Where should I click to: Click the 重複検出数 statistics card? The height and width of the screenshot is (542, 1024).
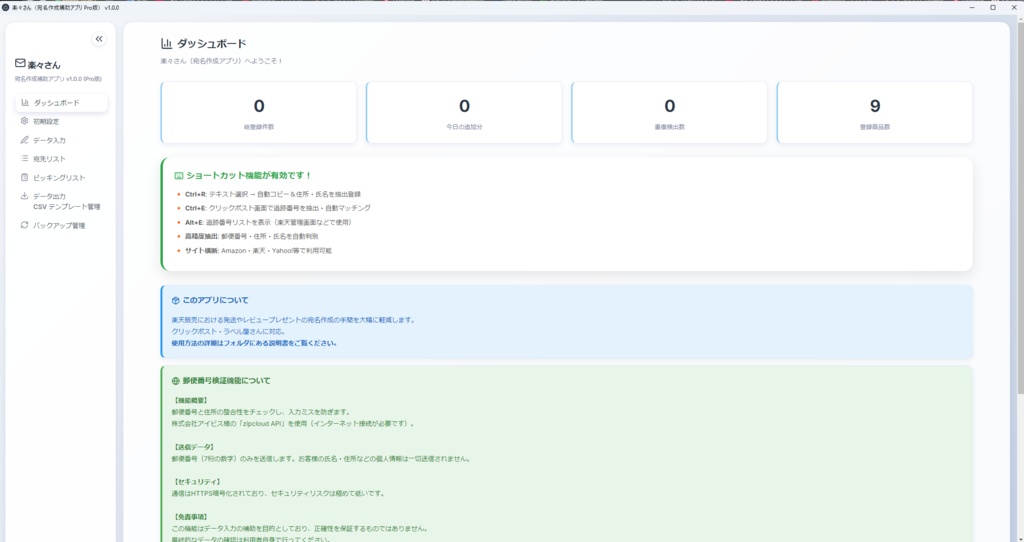coord(669,112)
